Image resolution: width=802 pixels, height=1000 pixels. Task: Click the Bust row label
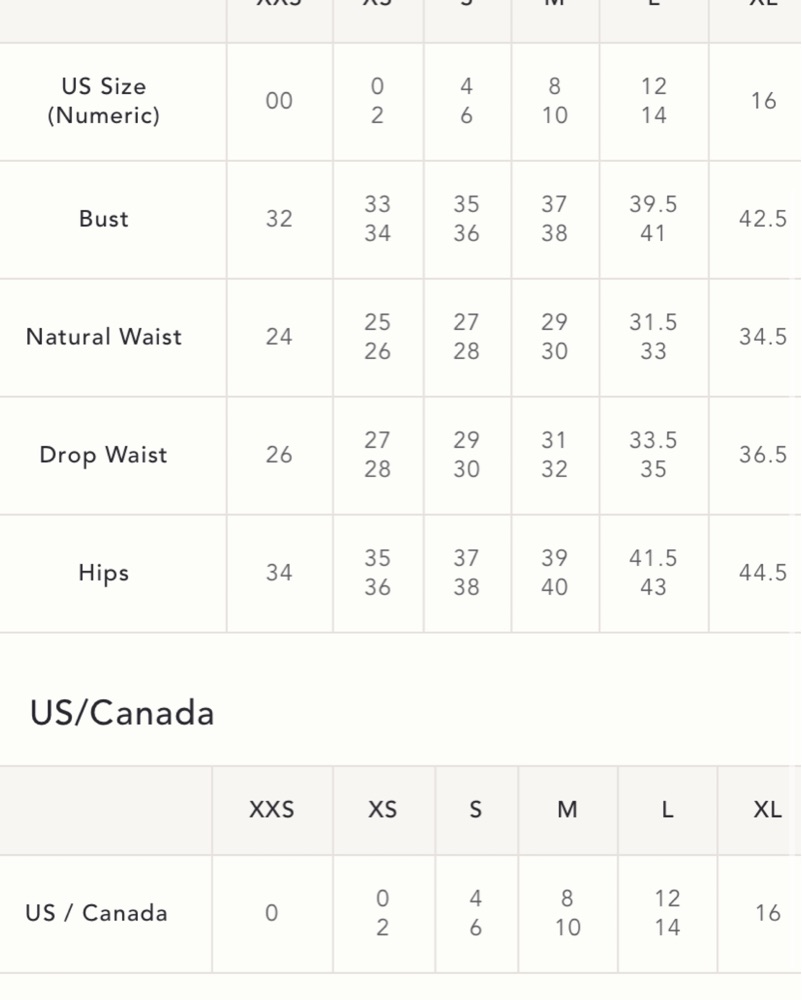tap(104, 219)
